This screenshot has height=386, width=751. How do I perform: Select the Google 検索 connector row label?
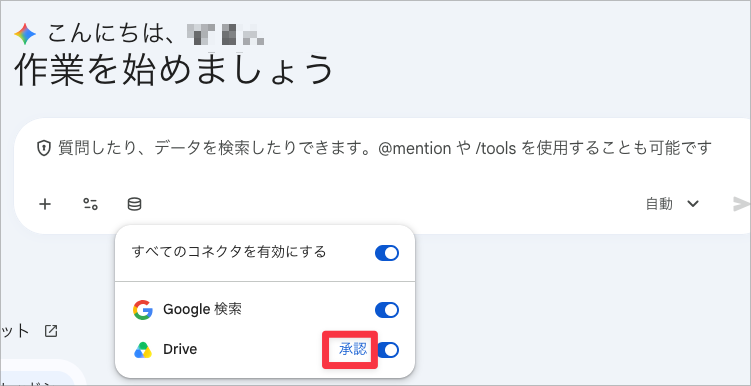point(202,310)
